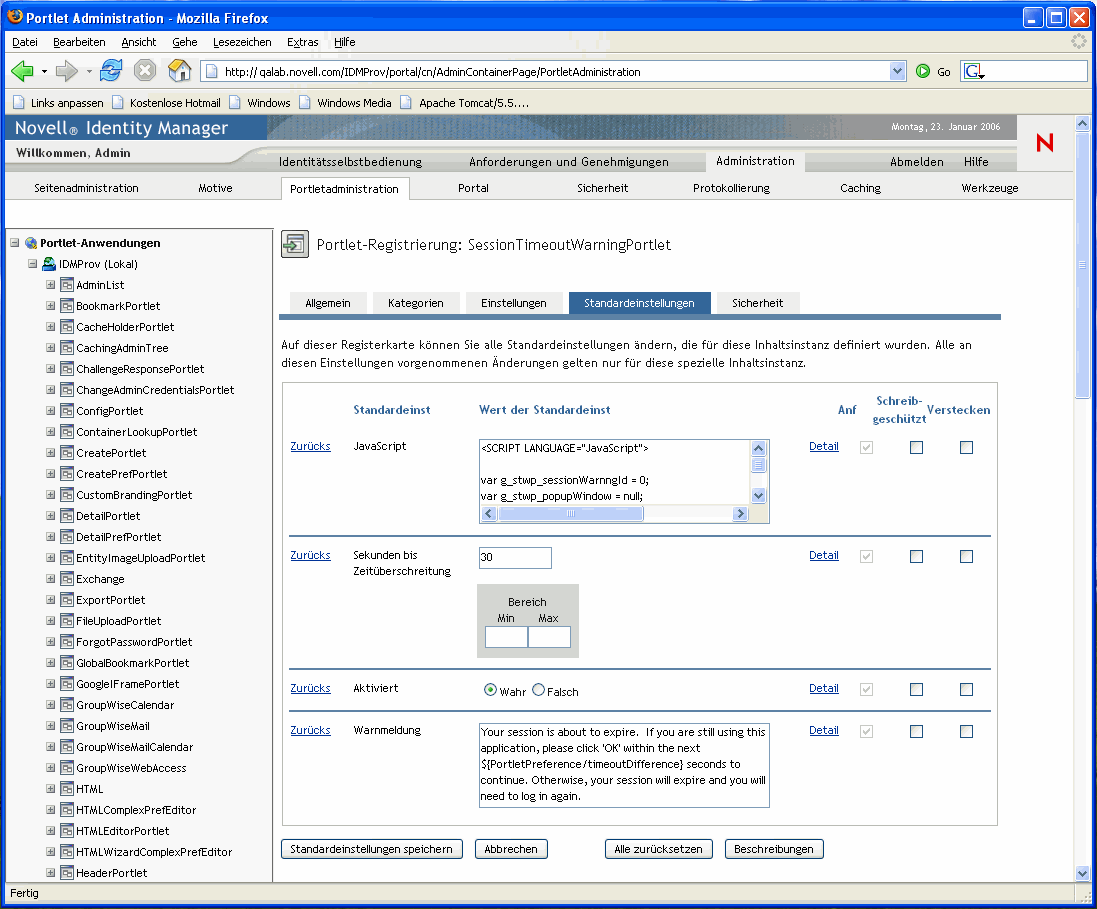The width and height of the screenshot is (1097, 909).
Task: Click the BookmarkPortlet portlet icon
Action: coord(67,306)
